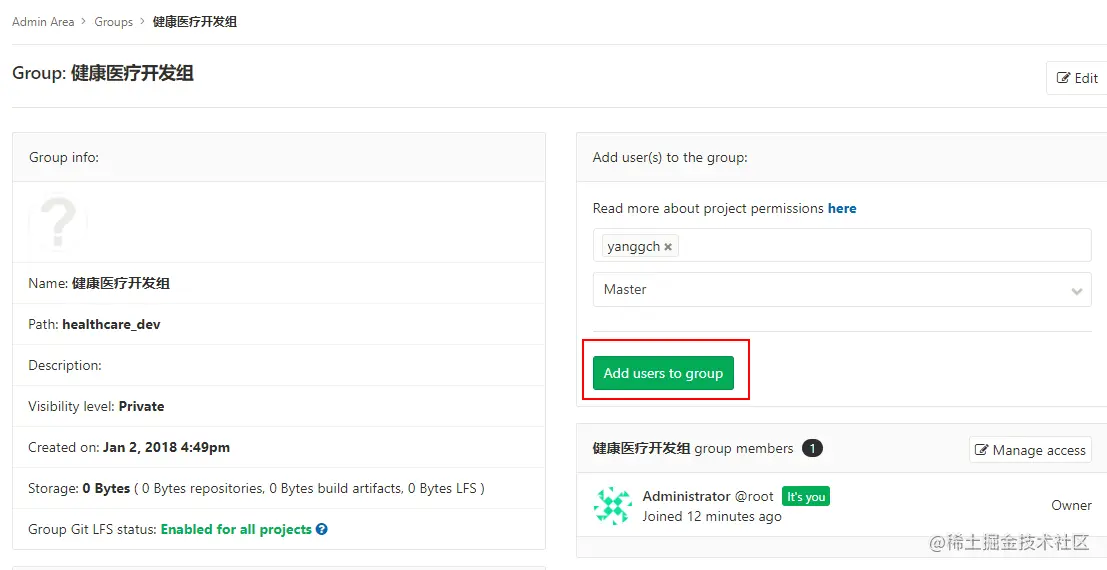Viewport: 1107px width, 570px height.
Task: Open Manage access for group members
Action: [1030, 450]
